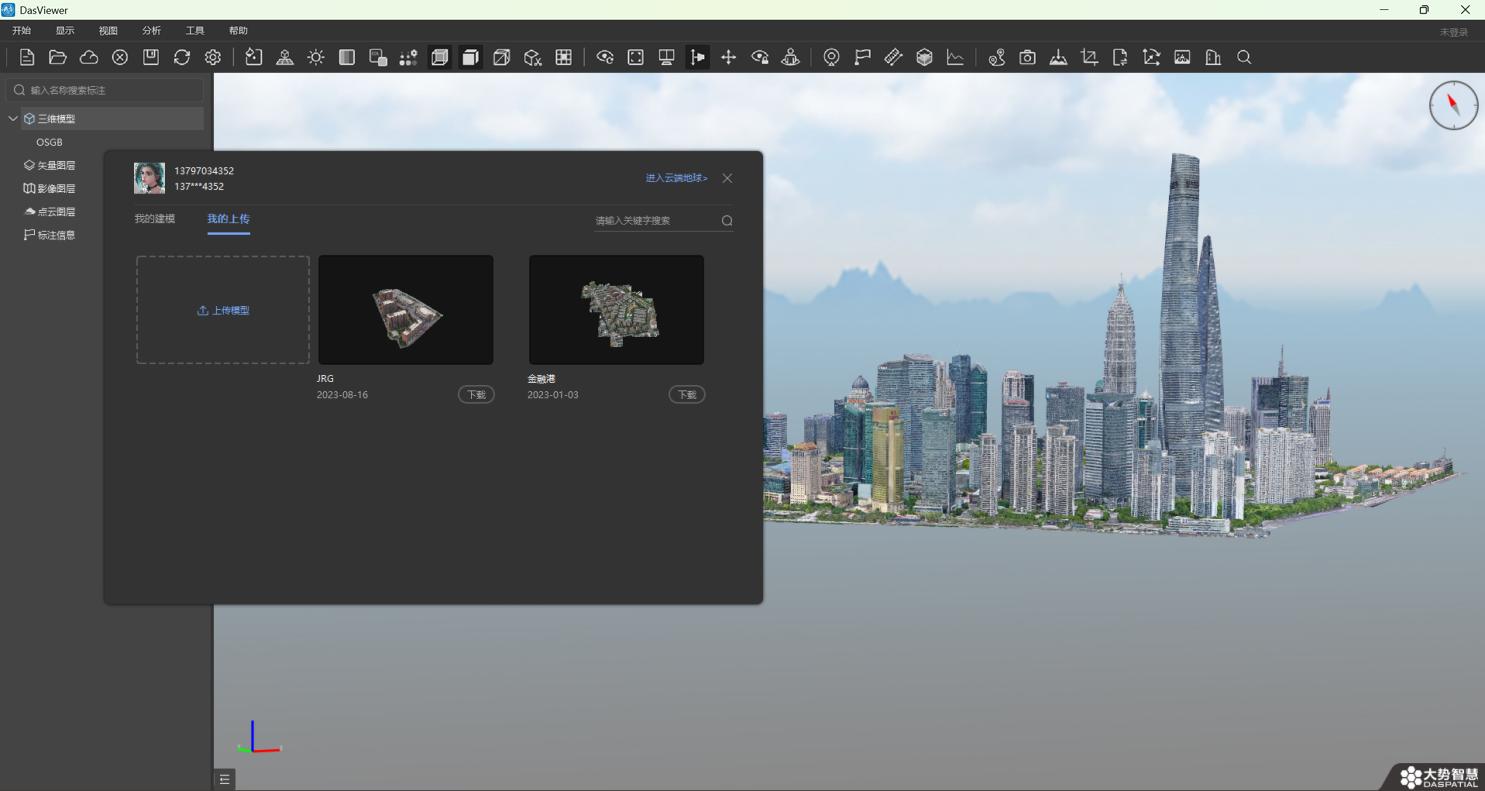
Task: Select the 点云图层 layer entry
Action: point(50,212)
